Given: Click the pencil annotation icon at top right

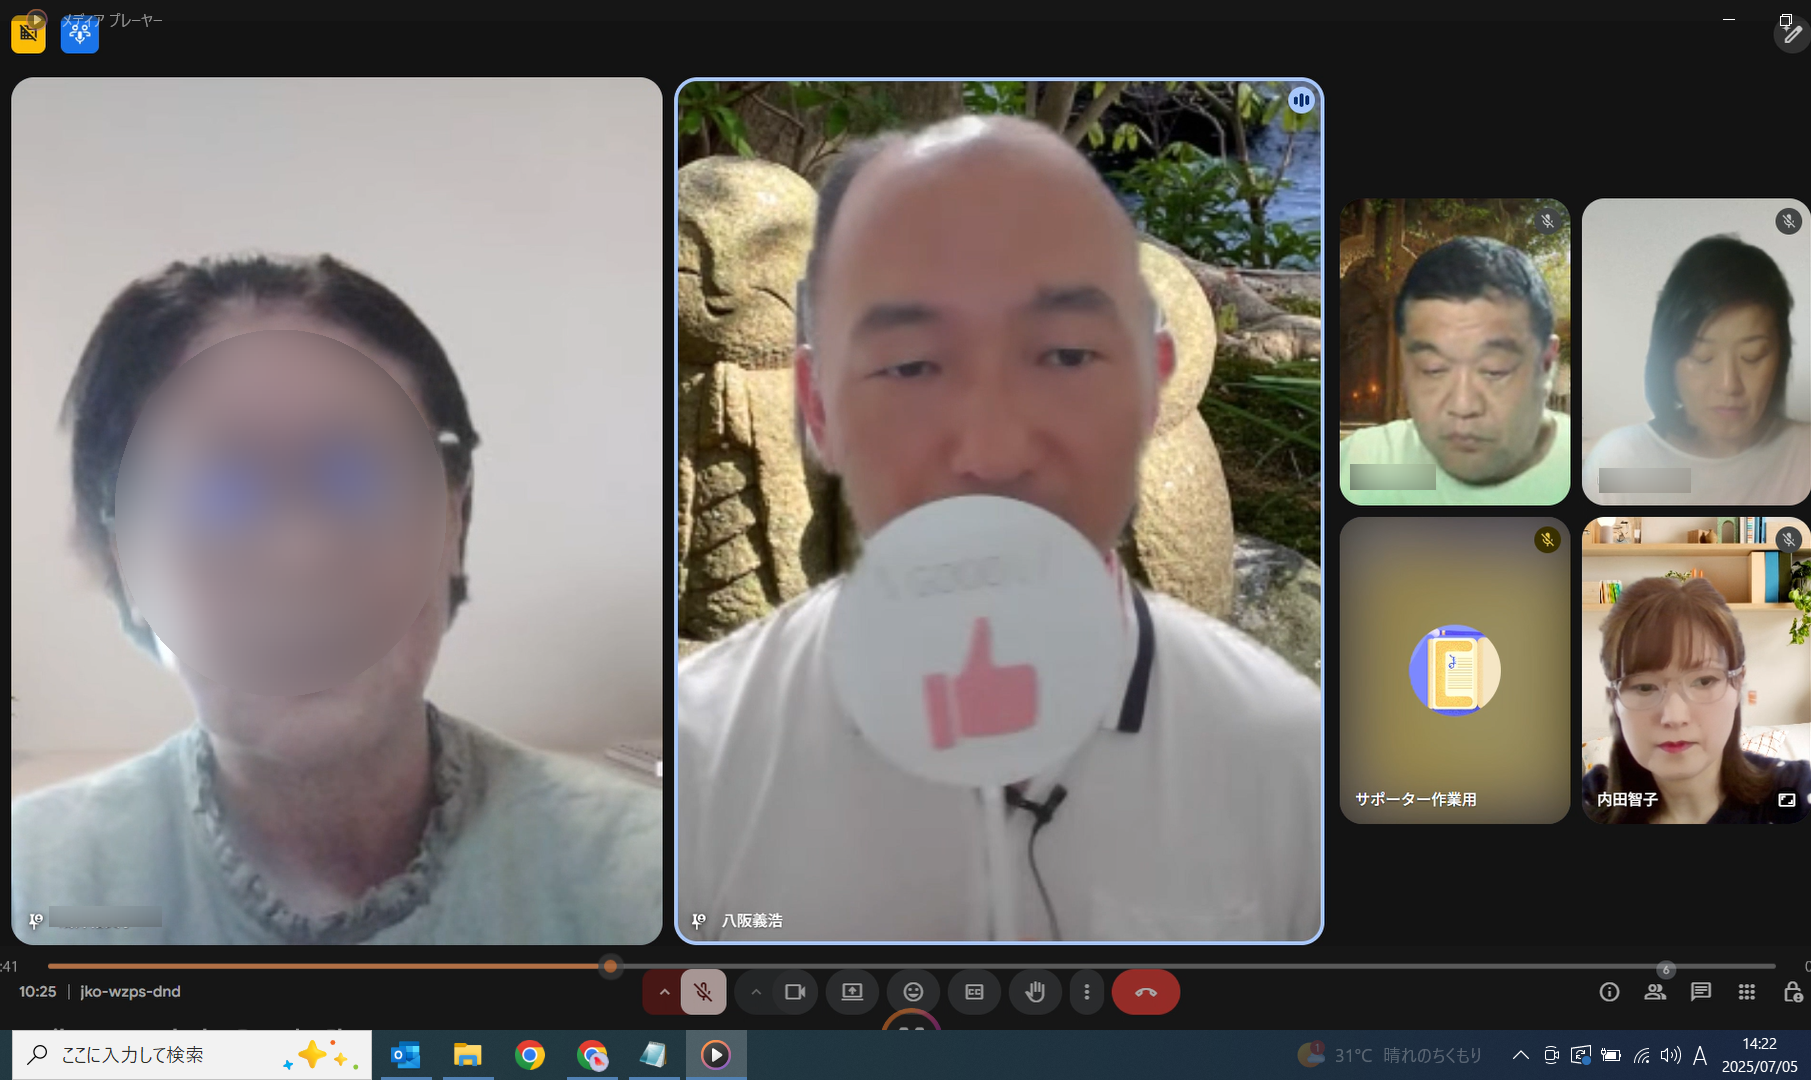Looking at the screenshot, I should pyautogui.click(x=1791, y=34).
